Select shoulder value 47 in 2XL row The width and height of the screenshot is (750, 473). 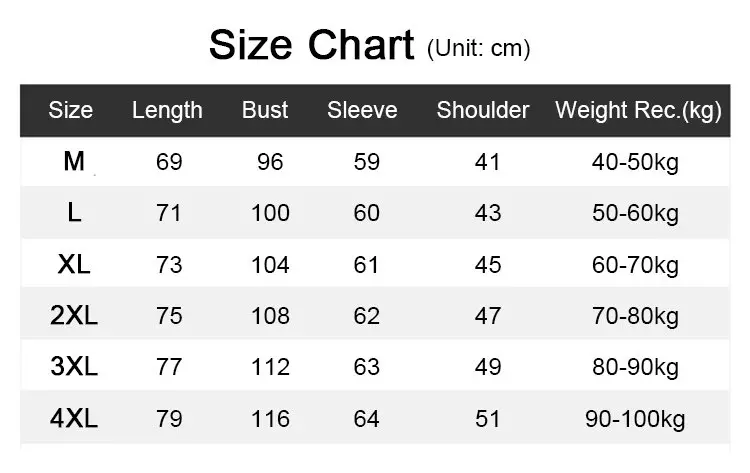pos(488,316)
